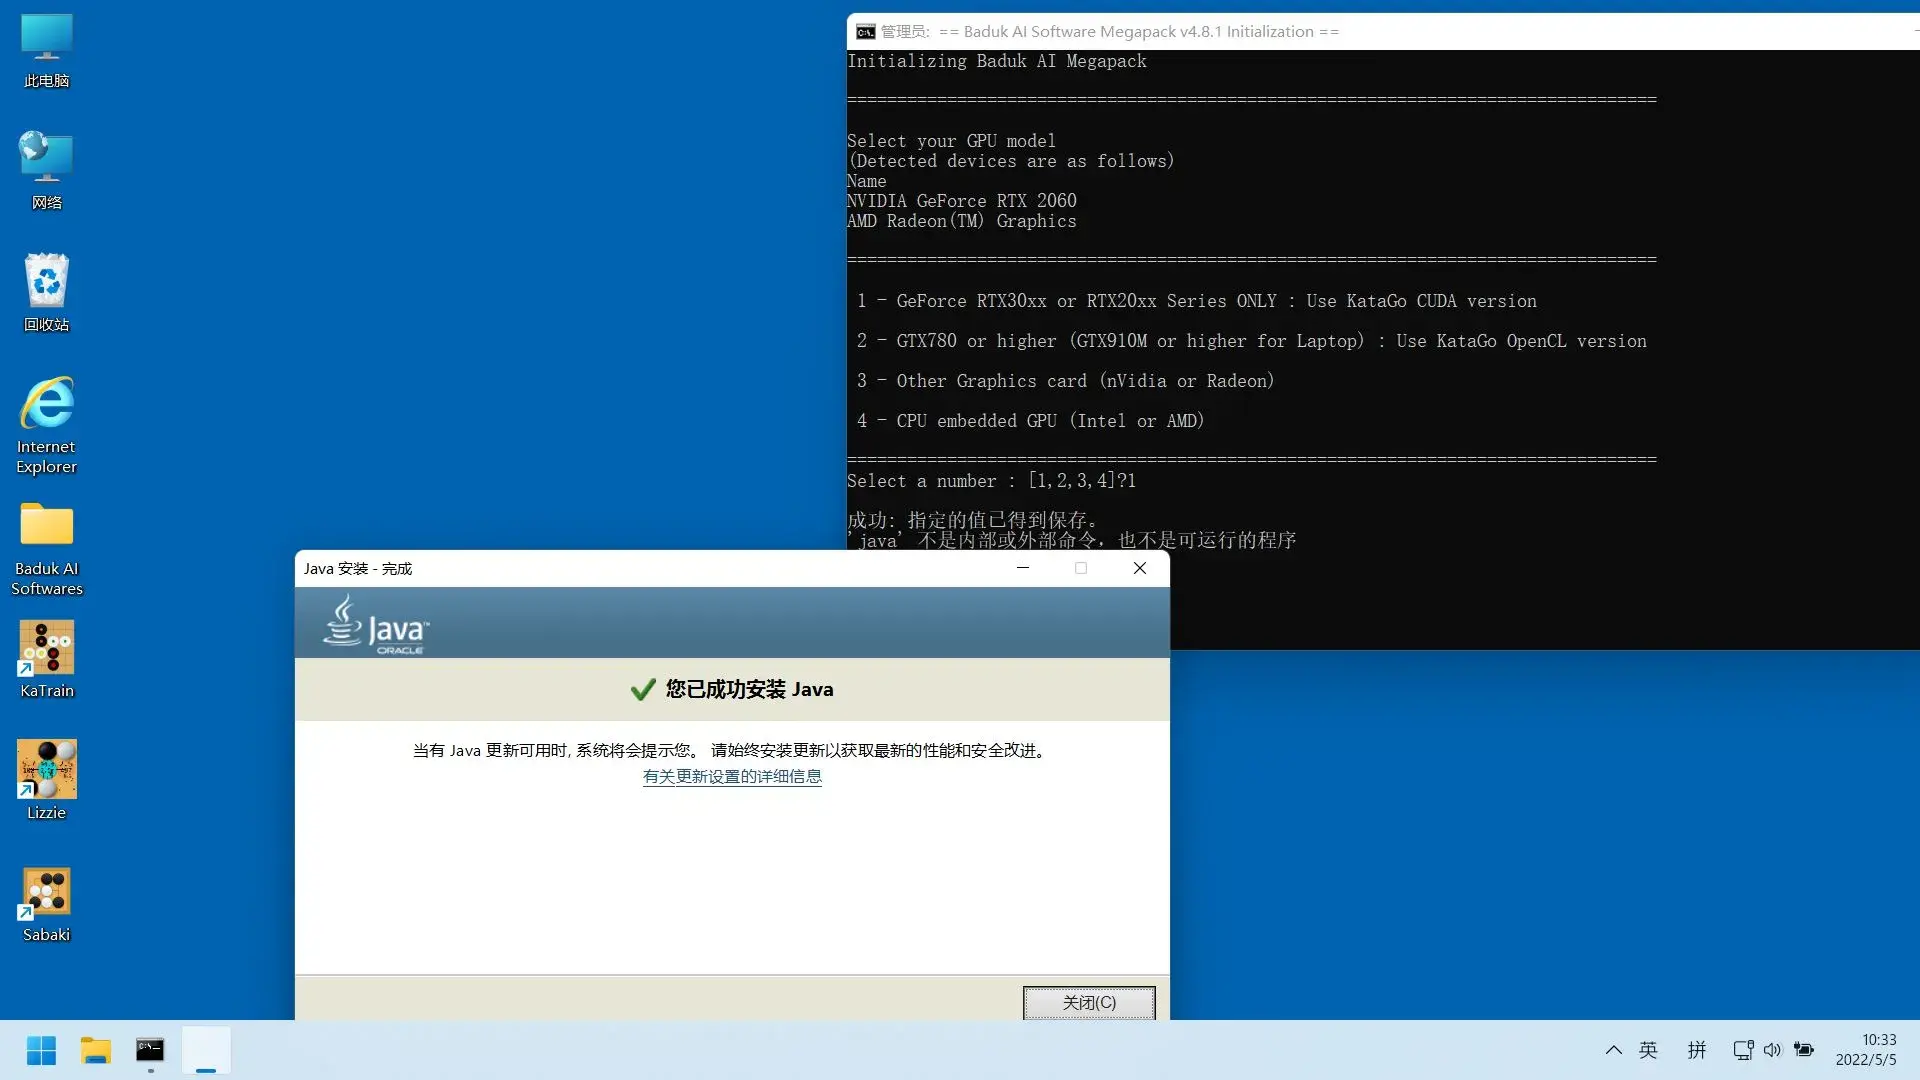Click option 4 CPU embedded GPU line

pyautogui.click(x=1031, y=421)
